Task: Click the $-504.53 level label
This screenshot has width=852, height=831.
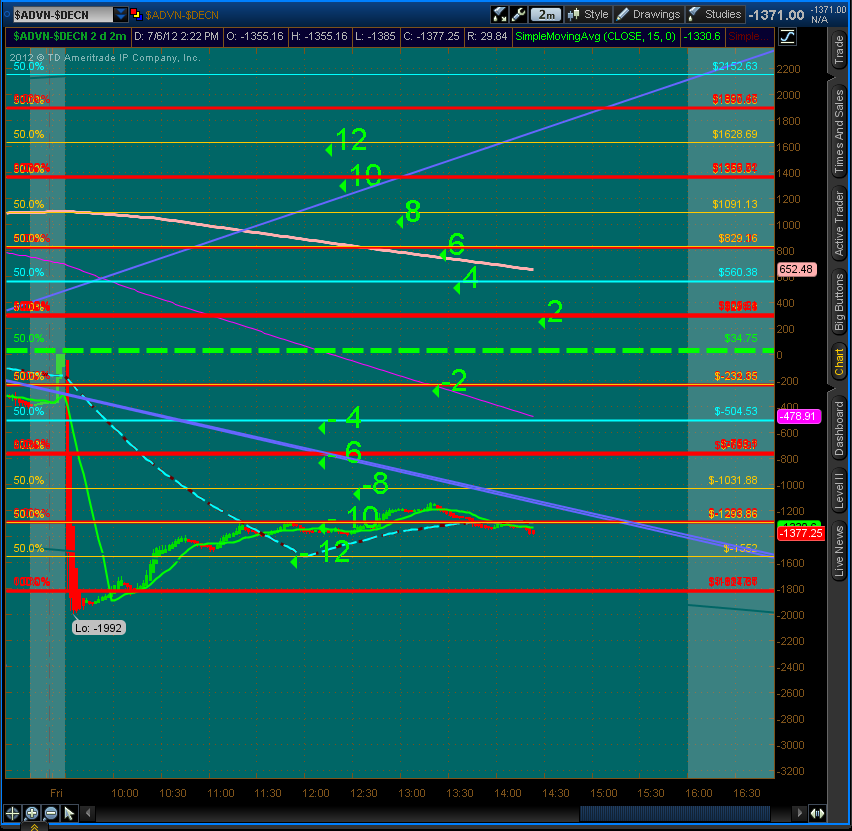Action: 736,411
